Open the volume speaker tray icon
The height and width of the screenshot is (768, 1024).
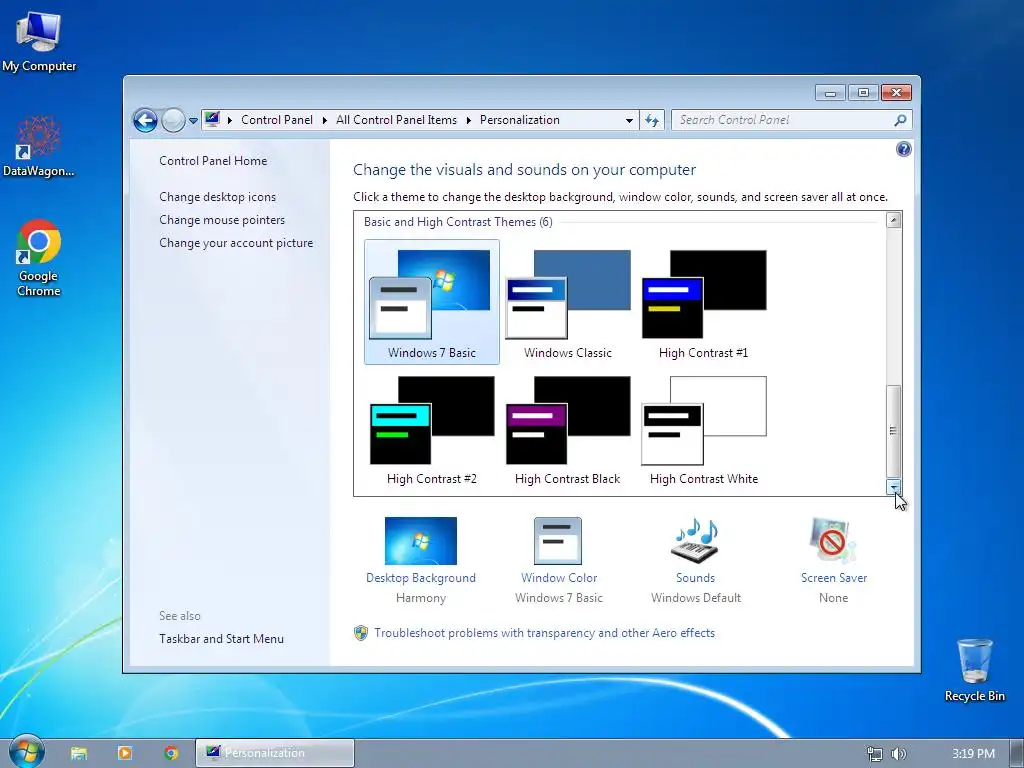(899, 754)
